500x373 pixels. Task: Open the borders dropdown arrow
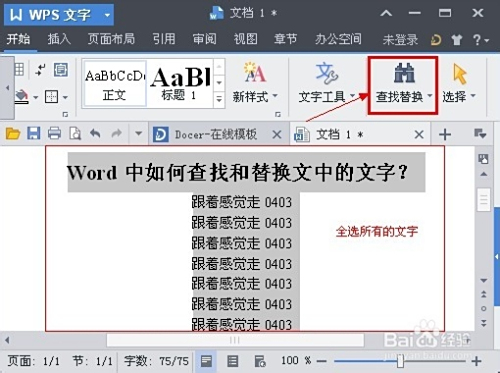coord(65,97)
